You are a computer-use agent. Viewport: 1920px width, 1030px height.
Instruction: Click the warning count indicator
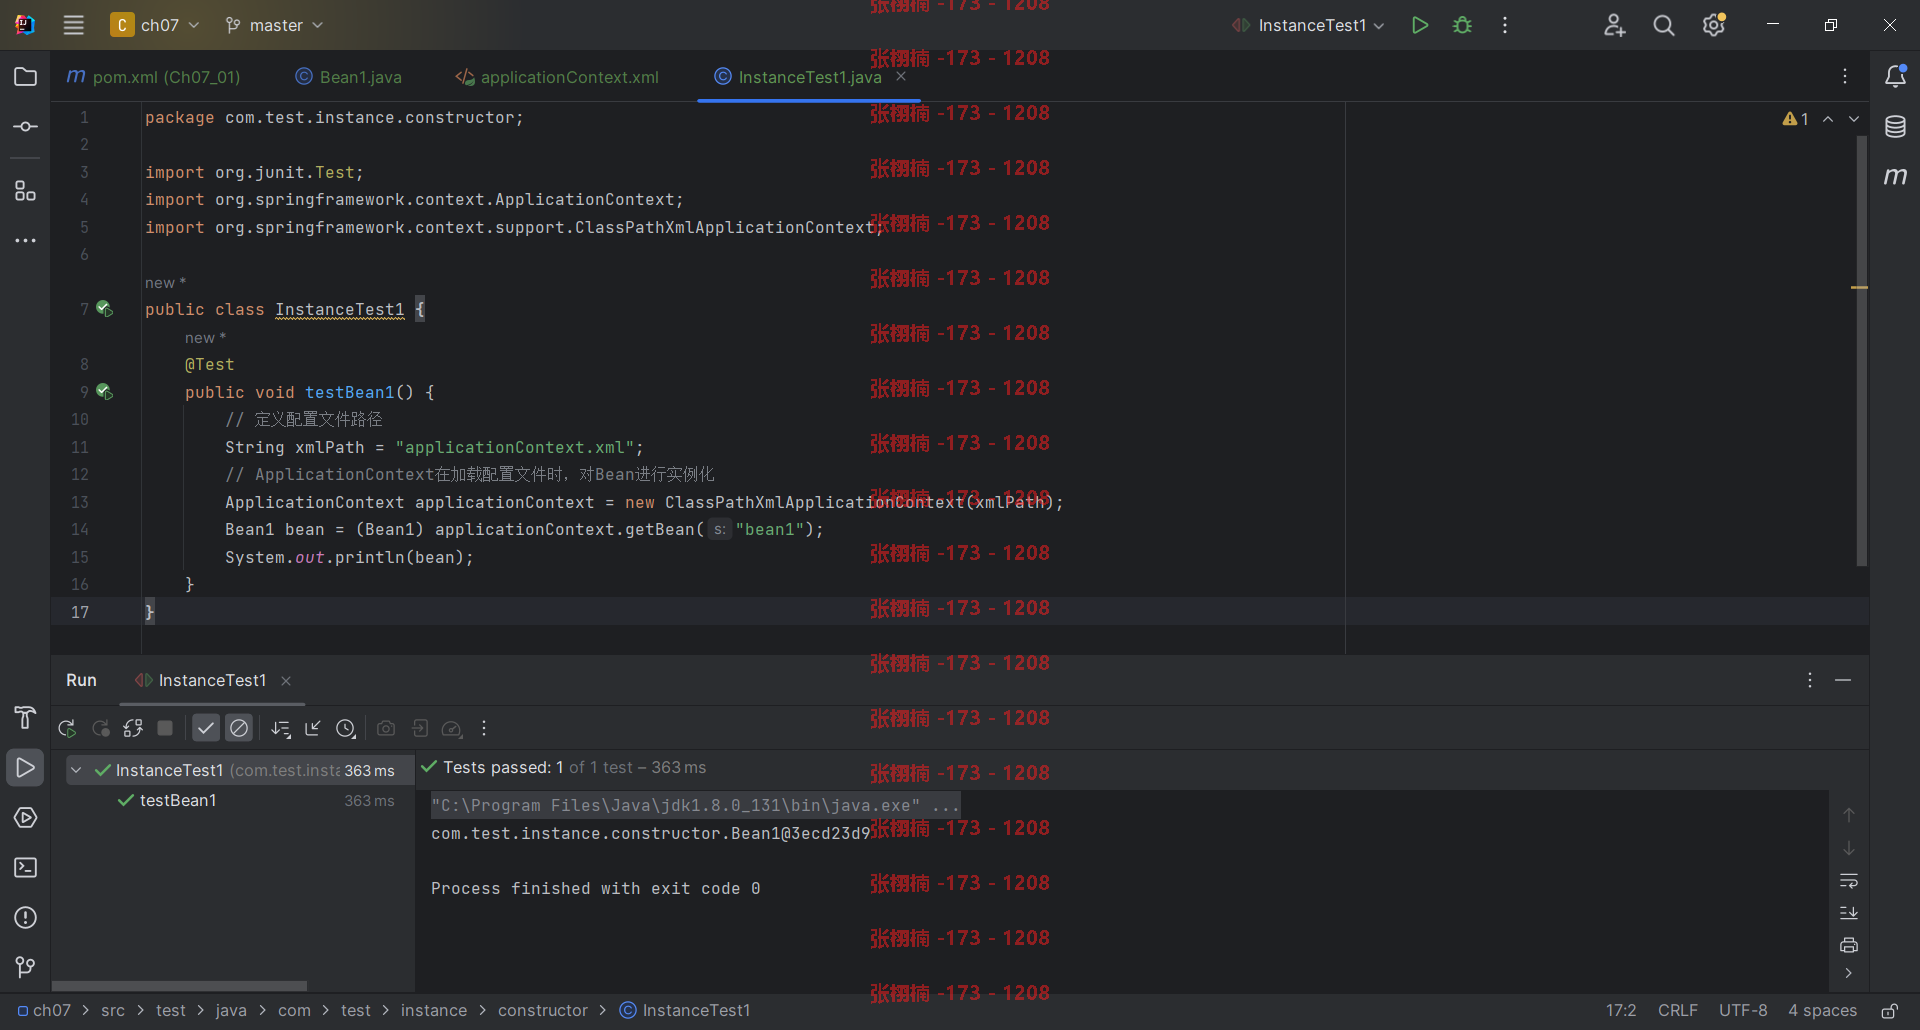coord(1795,119)
